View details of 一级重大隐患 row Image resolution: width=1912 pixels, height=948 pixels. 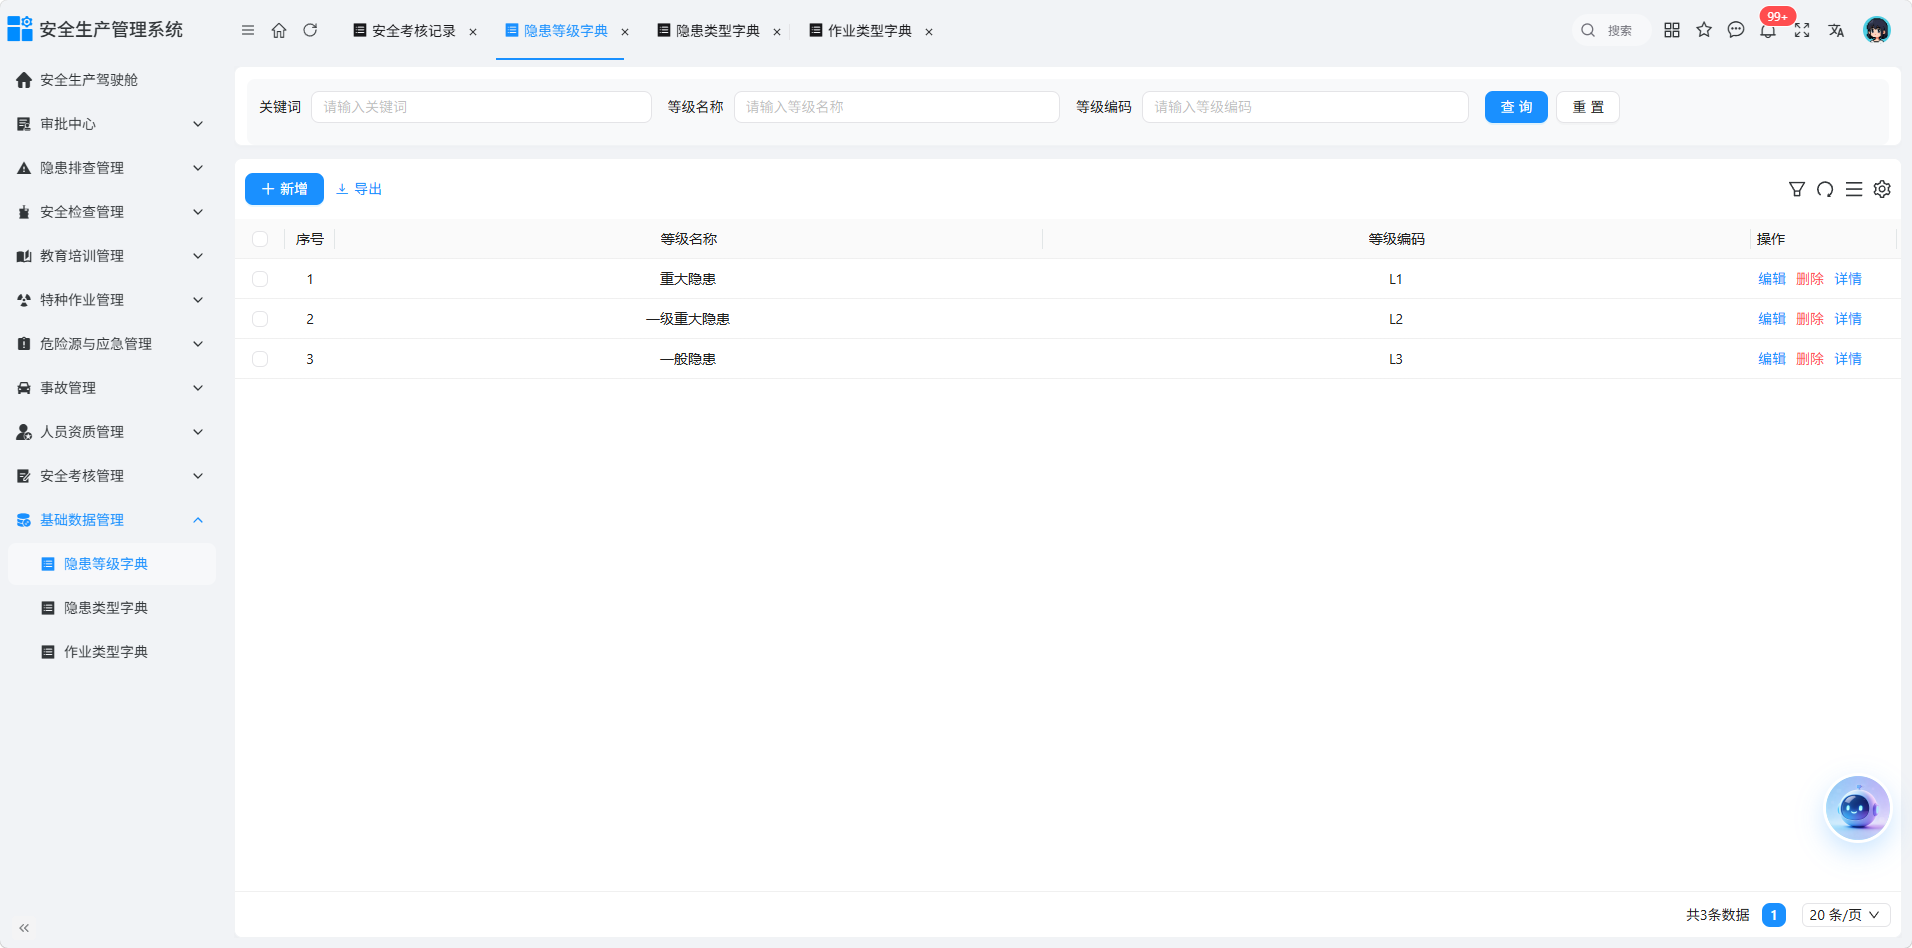[1848, 319]
